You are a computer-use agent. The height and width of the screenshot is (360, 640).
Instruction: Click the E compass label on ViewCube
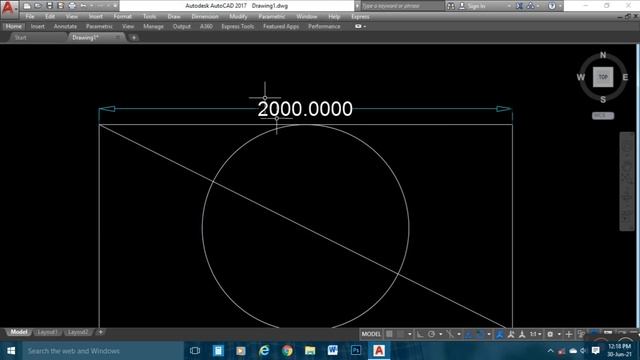point(625,77)
